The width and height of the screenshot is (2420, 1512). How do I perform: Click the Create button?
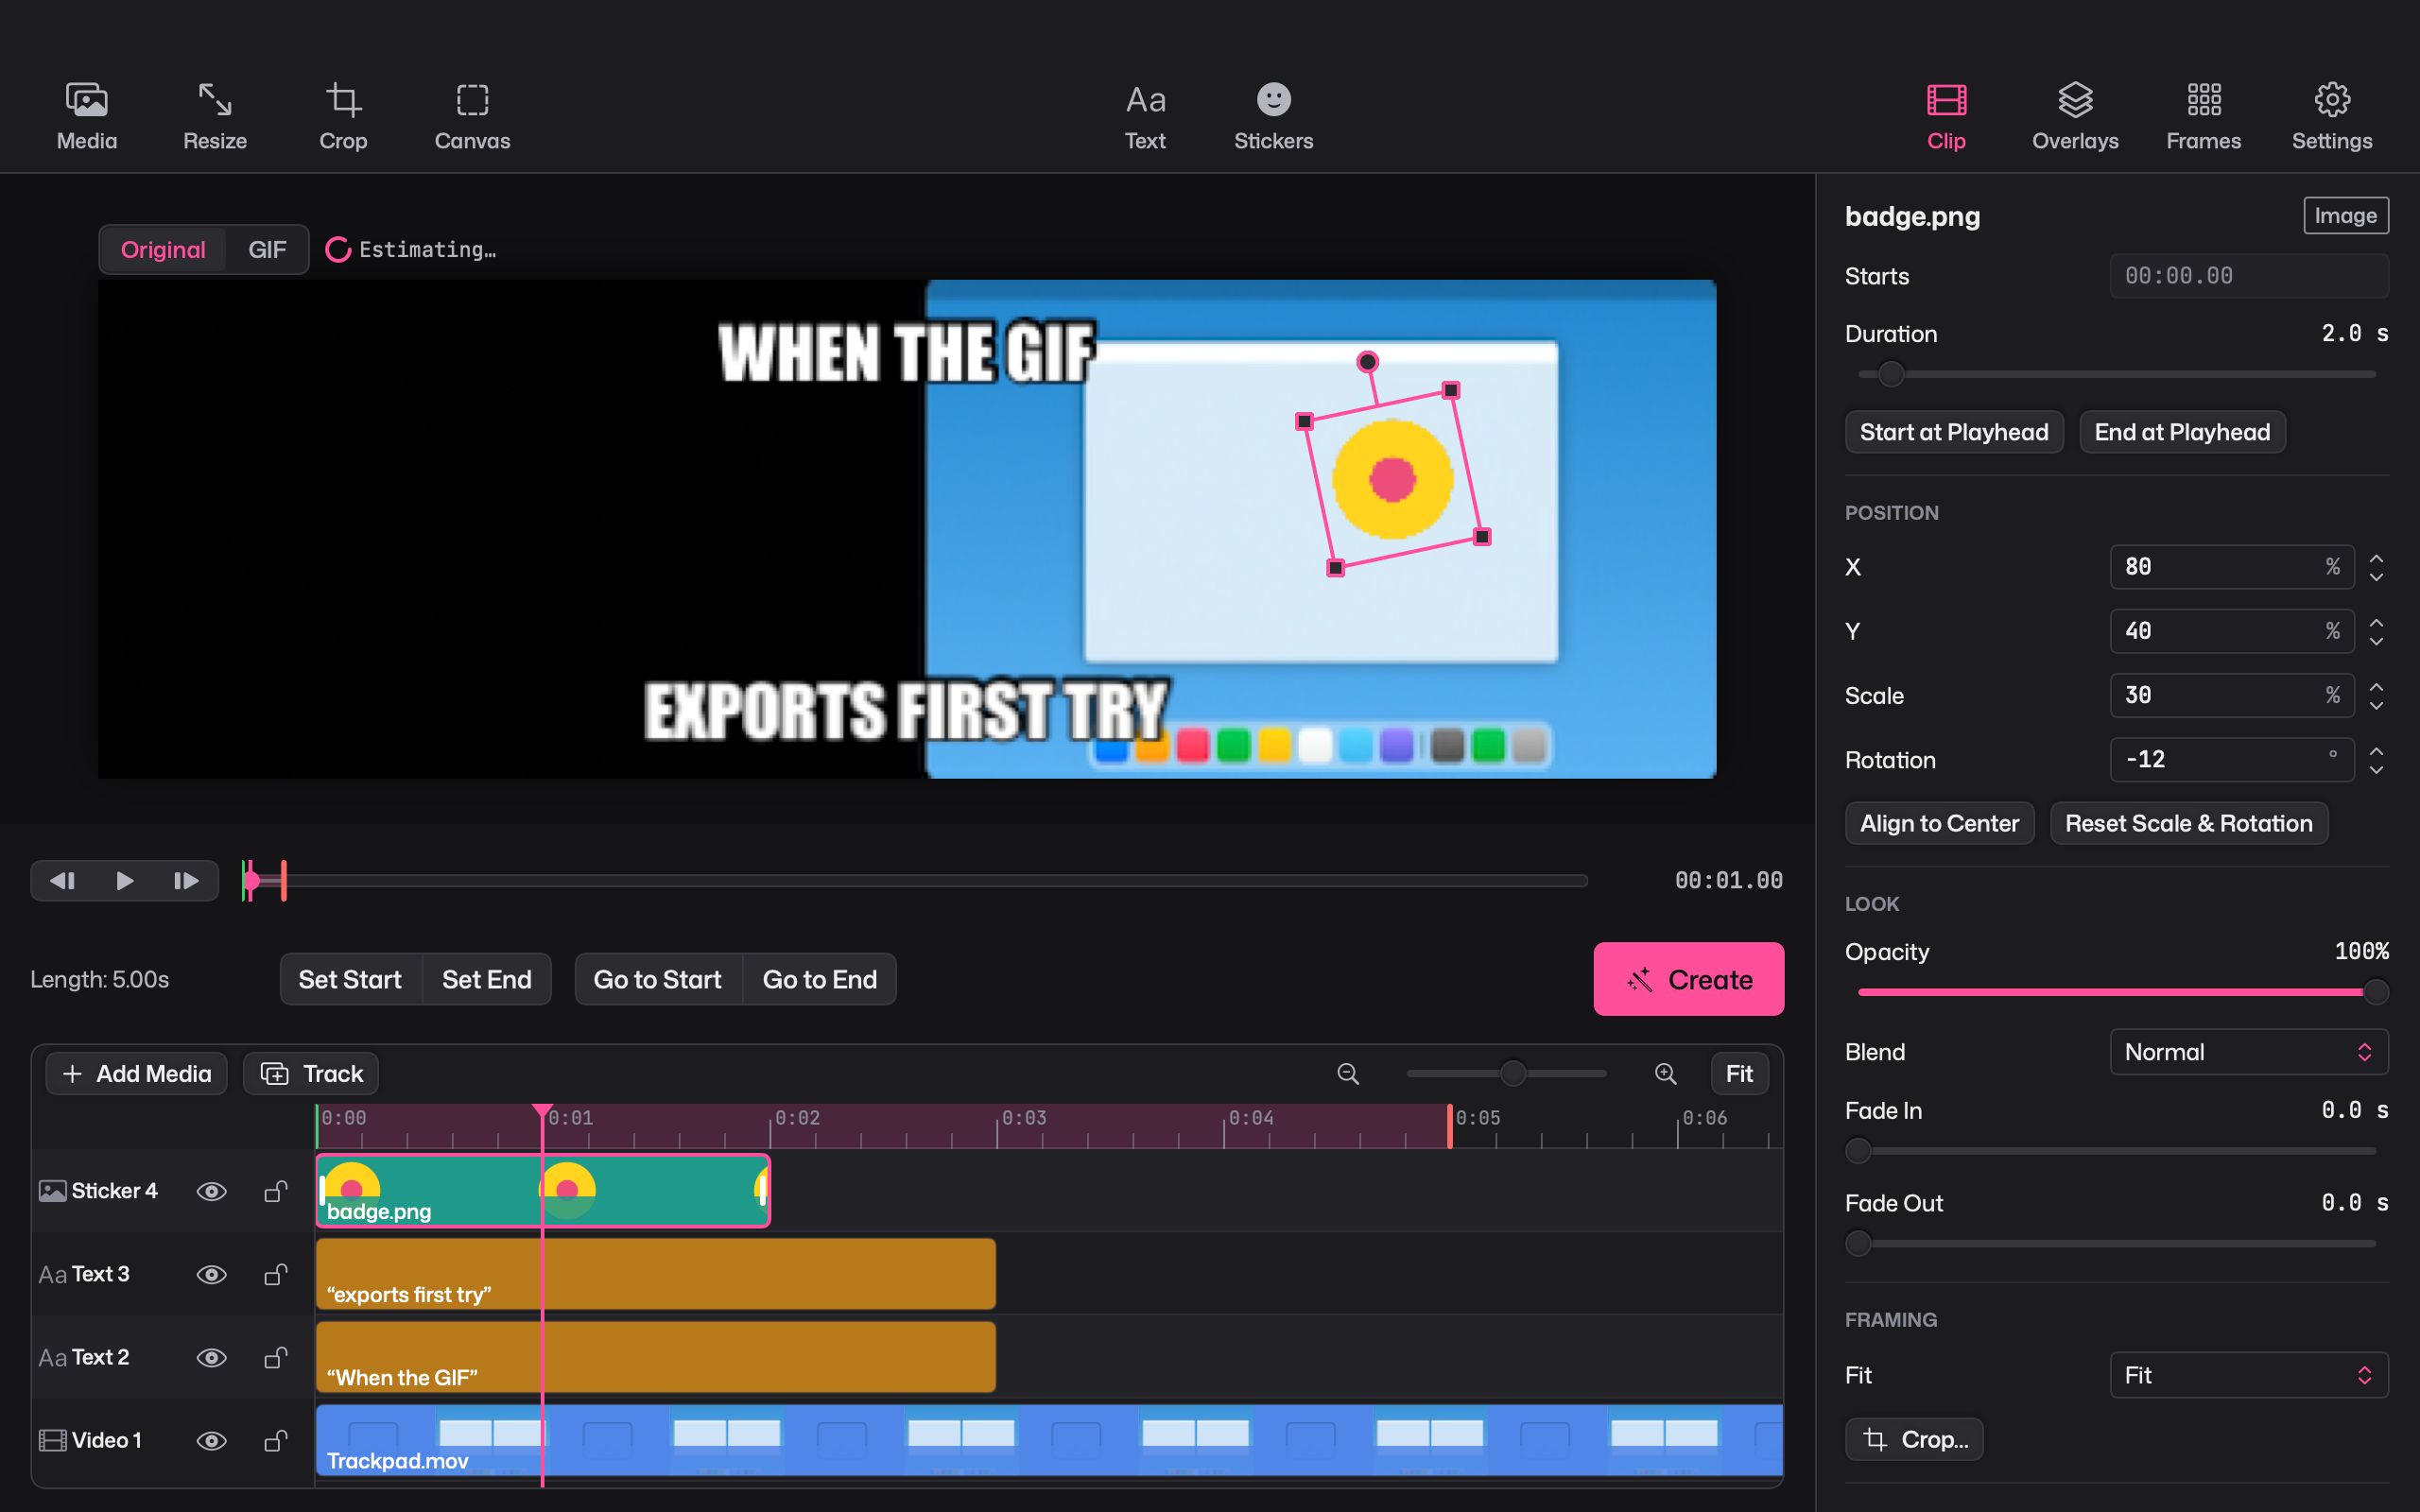pyautogui.click(x=1688, y=979)
